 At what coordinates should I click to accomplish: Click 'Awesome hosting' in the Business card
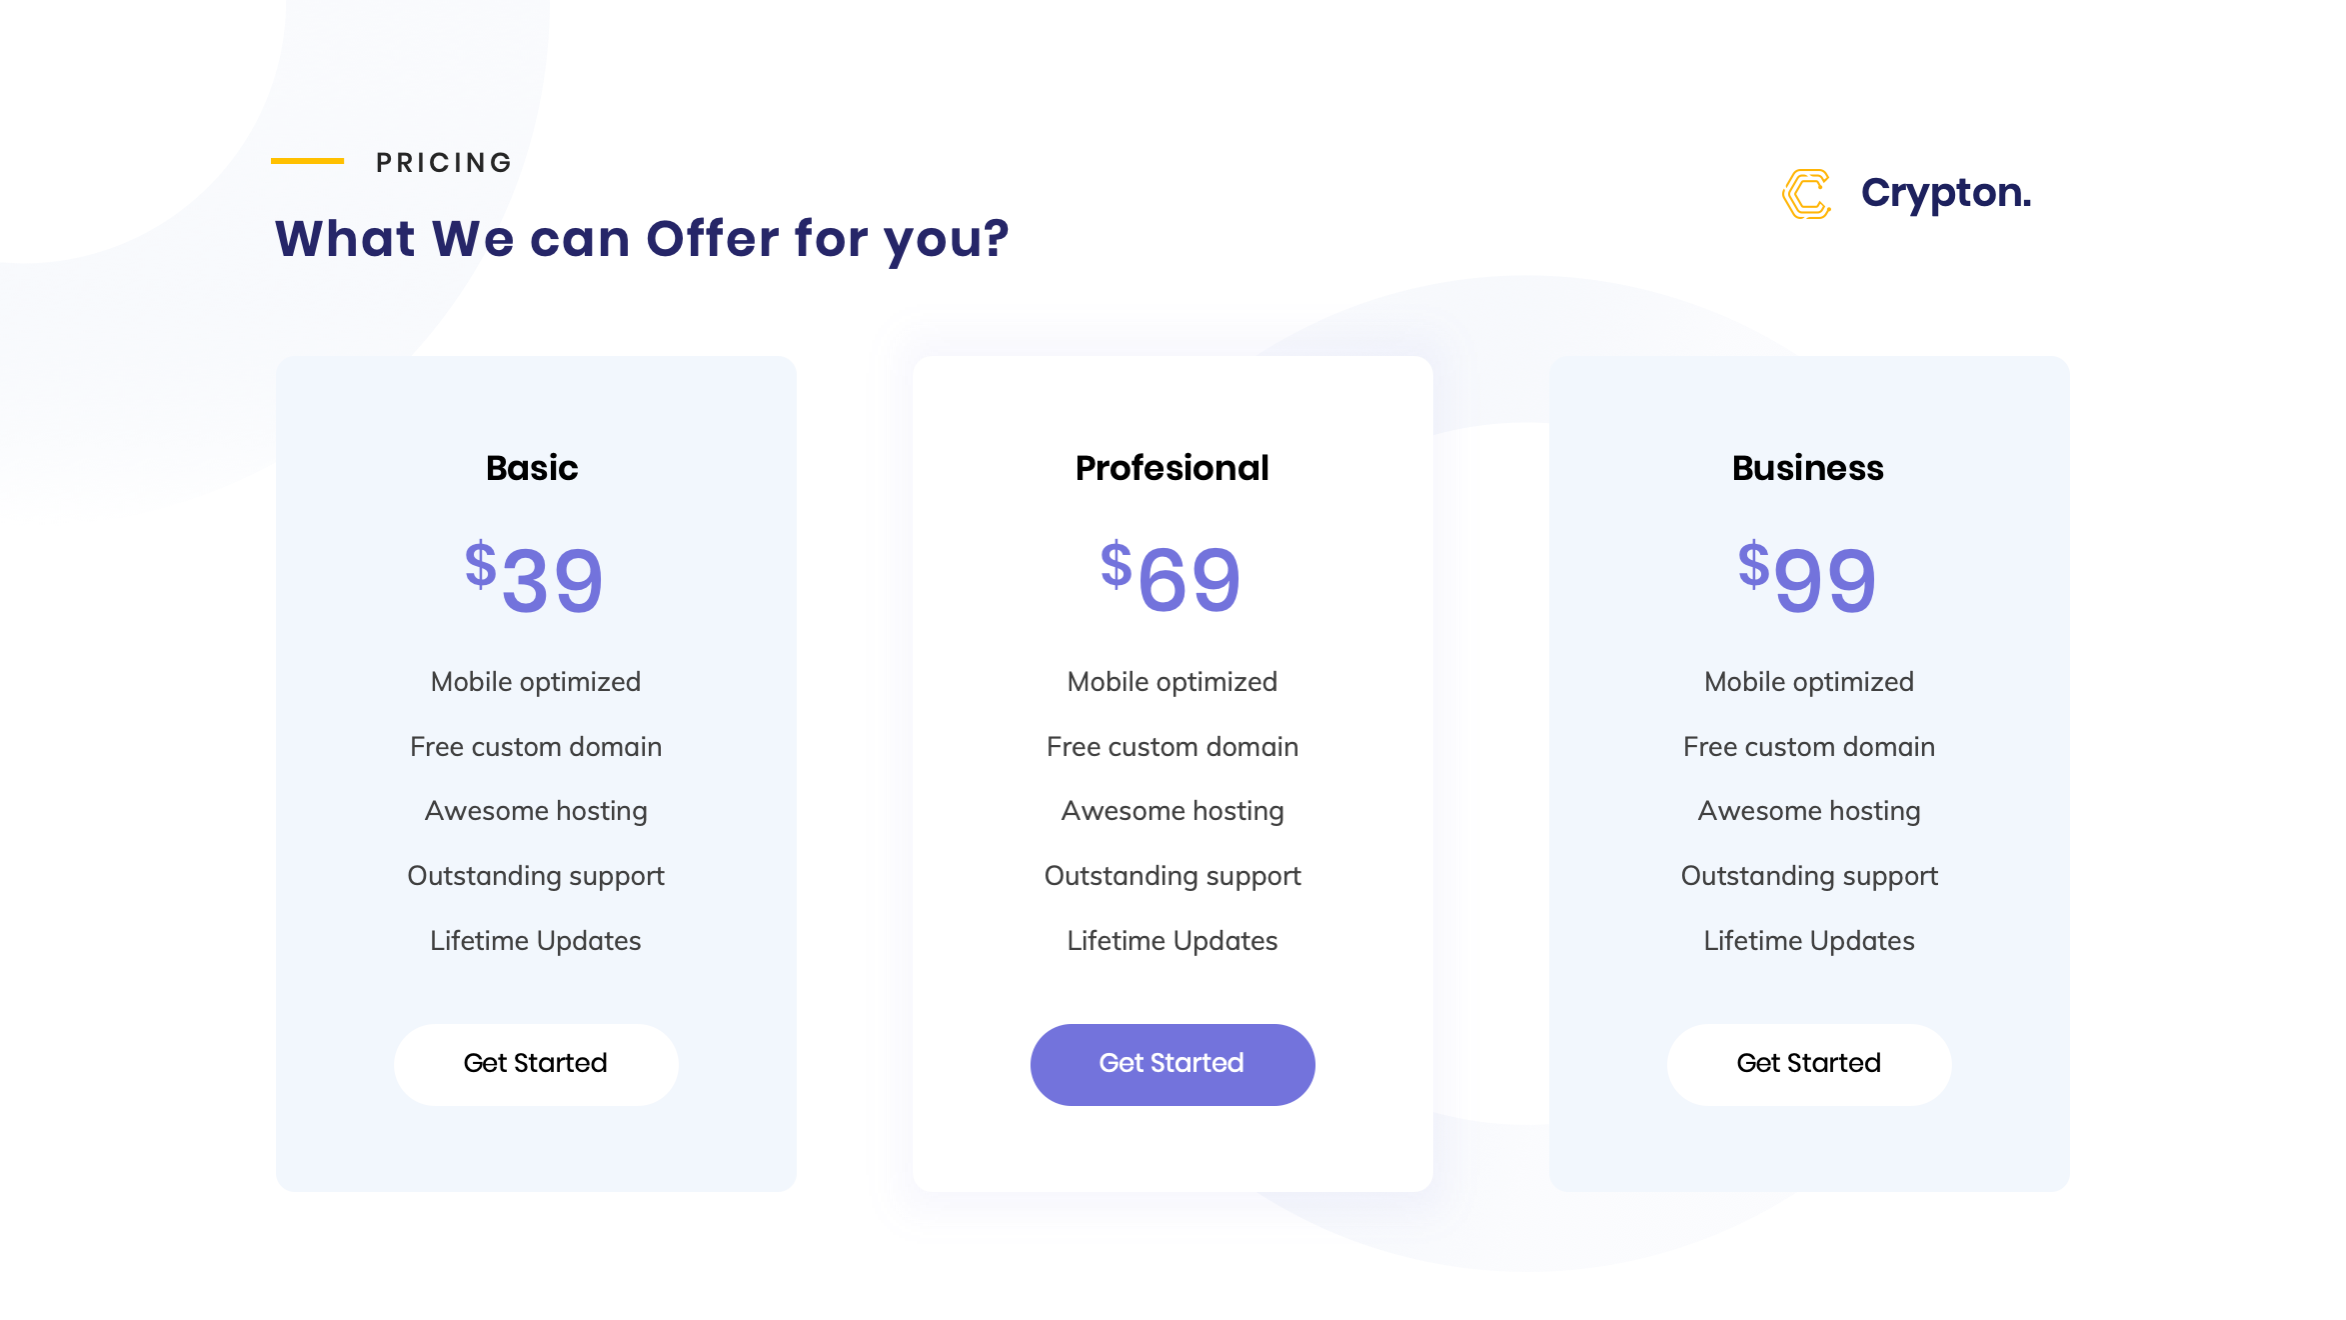click(x=1809, y=811)
